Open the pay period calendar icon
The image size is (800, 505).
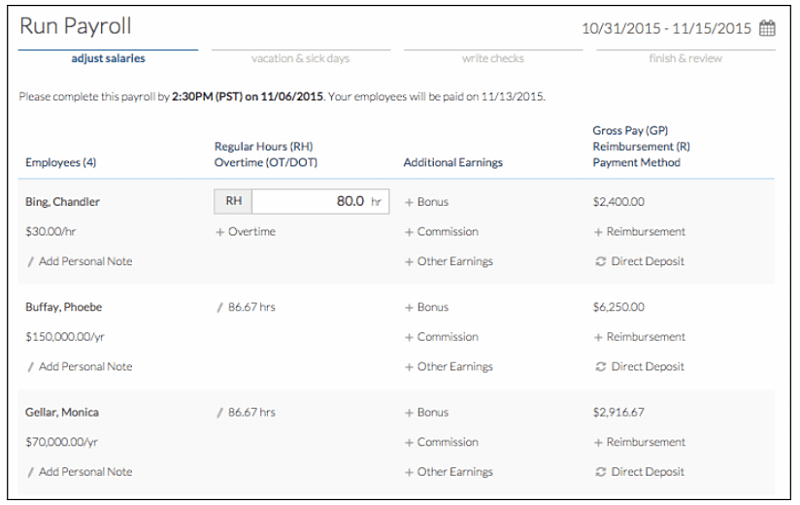coord(767,28)
